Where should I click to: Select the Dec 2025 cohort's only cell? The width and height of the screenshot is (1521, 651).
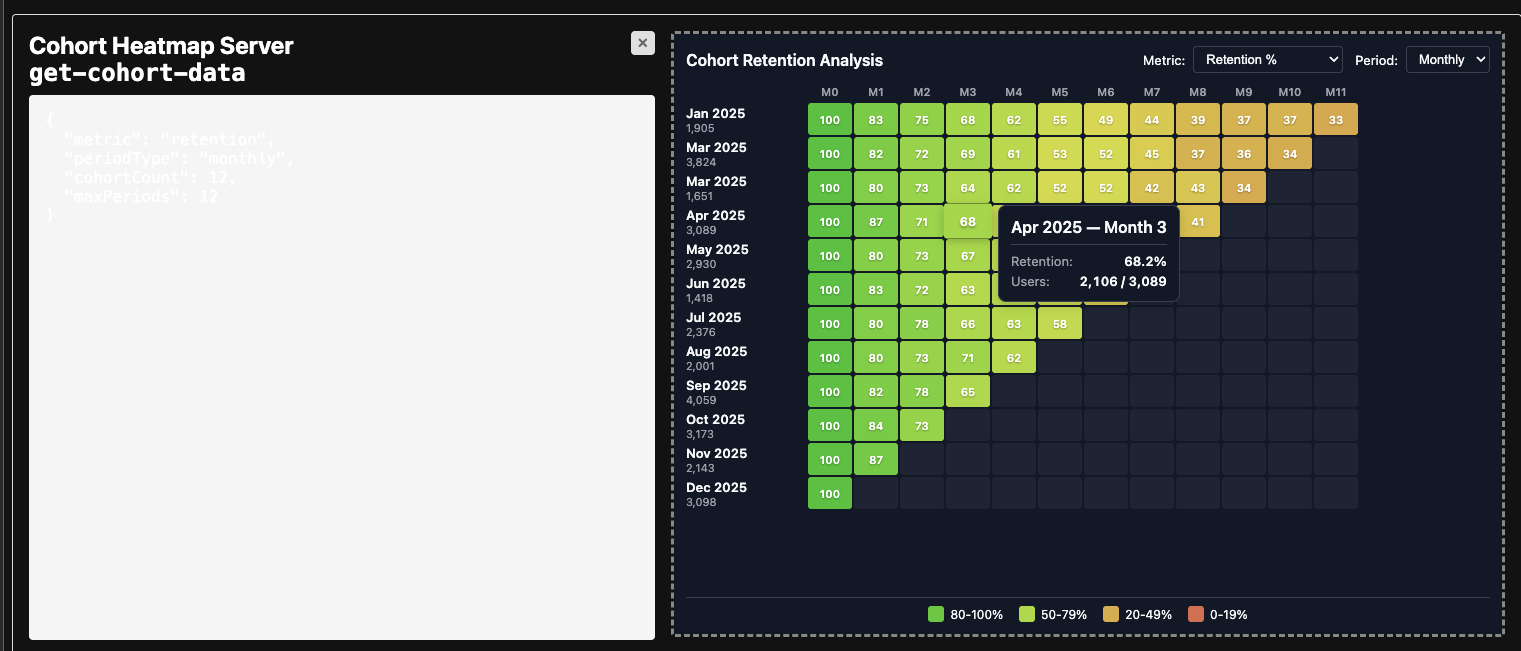tap(829, 493)
